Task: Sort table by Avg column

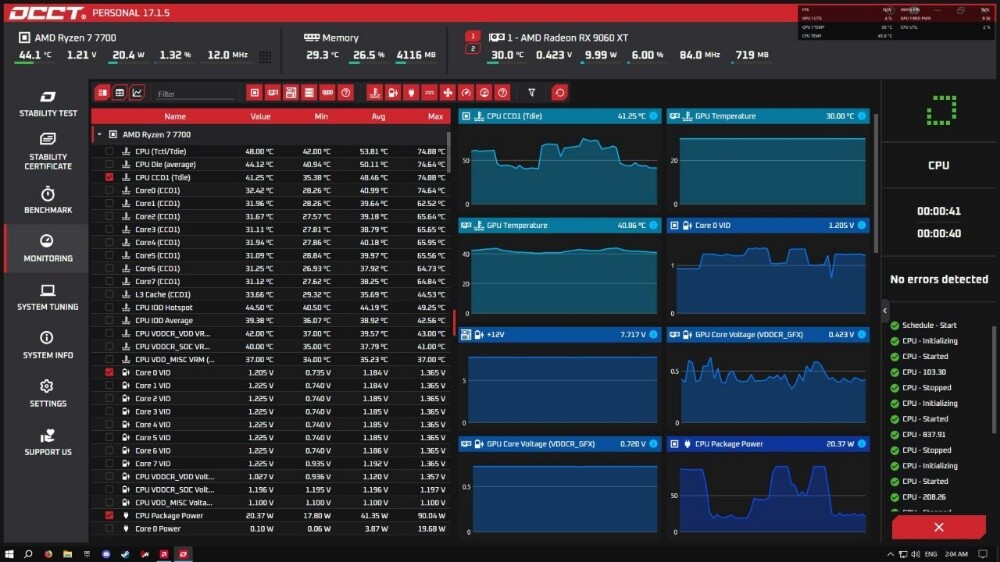Action: 378,116
